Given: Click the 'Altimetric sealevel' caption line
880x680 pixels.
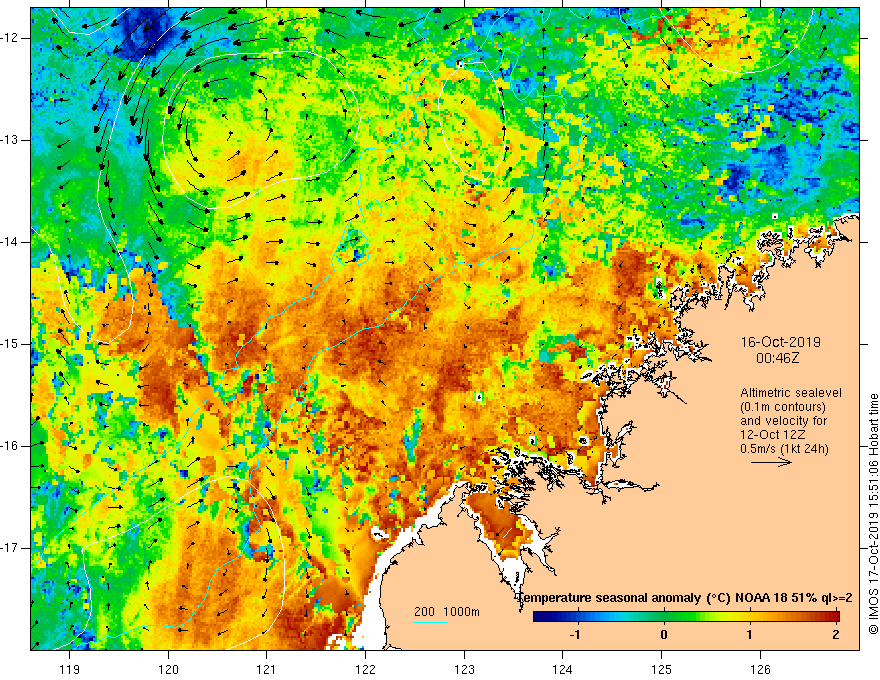Looking at the screenshot, I should pos(791,393).
